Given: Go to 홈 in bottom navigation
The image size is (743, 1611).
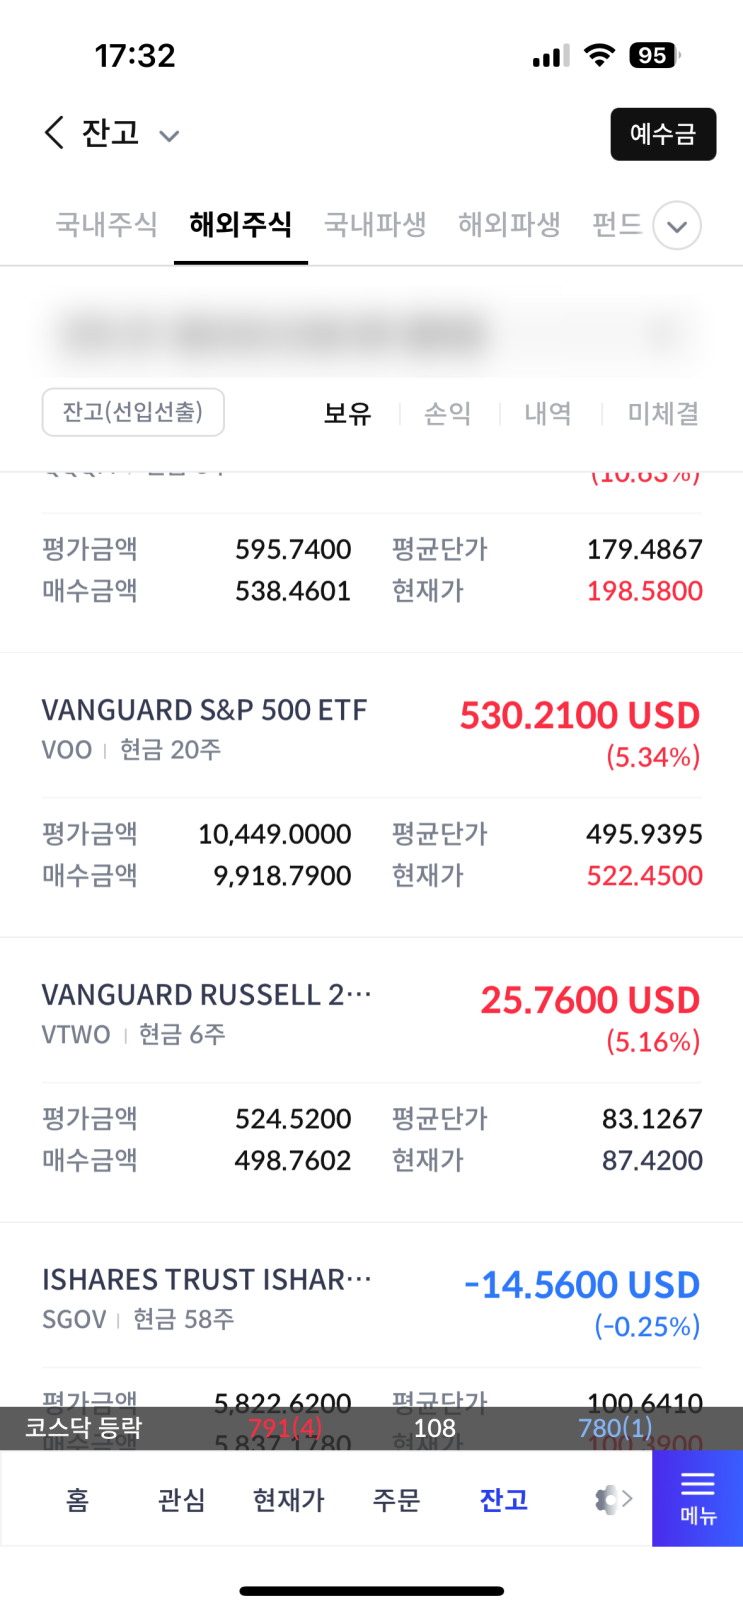Looking at the screenshot, I should 77,1499.
